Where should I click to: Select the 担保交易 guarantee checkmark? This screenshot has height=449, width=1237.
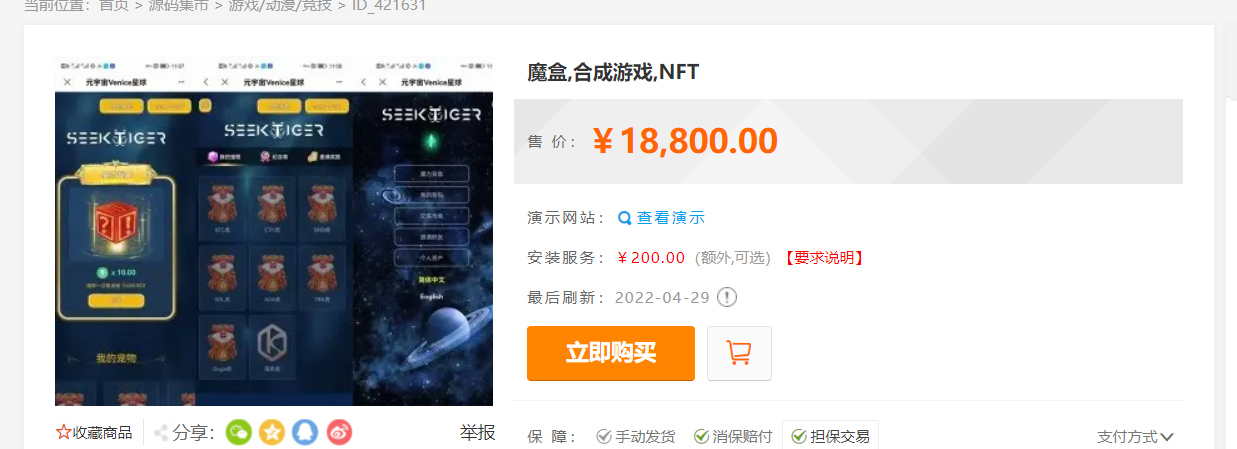798,437
